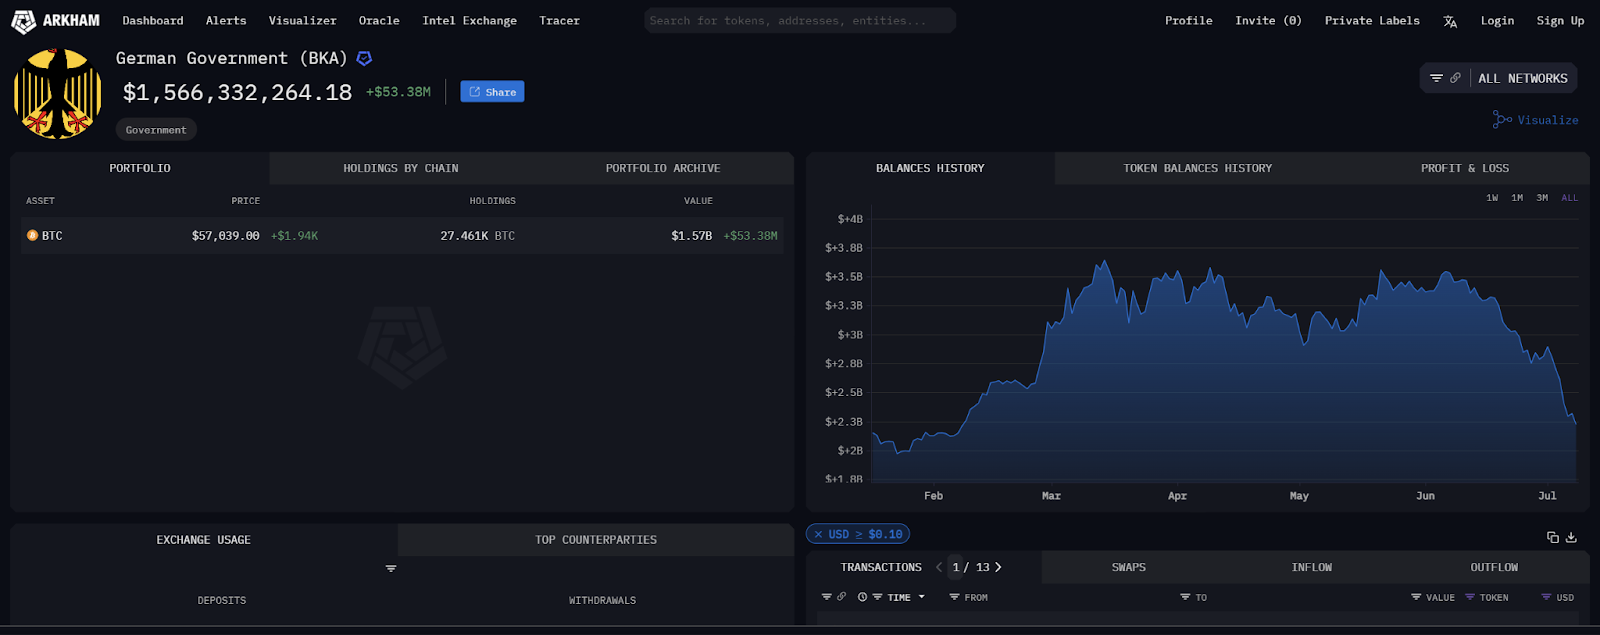The height and width of the screenshot is (635, 1600).
Task: Click the 27.461K BTC holdings value
Action: tap(477, 236)
